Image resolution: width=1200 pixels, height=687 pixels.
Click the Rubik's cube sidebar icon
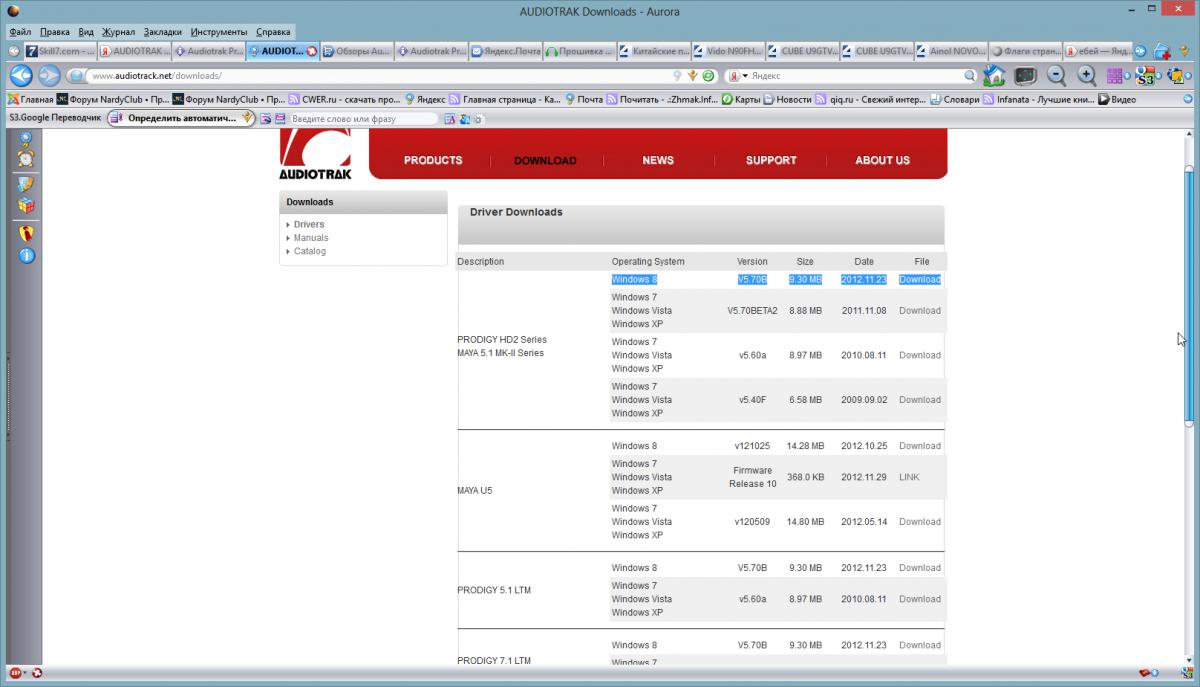tap(26, 206)
